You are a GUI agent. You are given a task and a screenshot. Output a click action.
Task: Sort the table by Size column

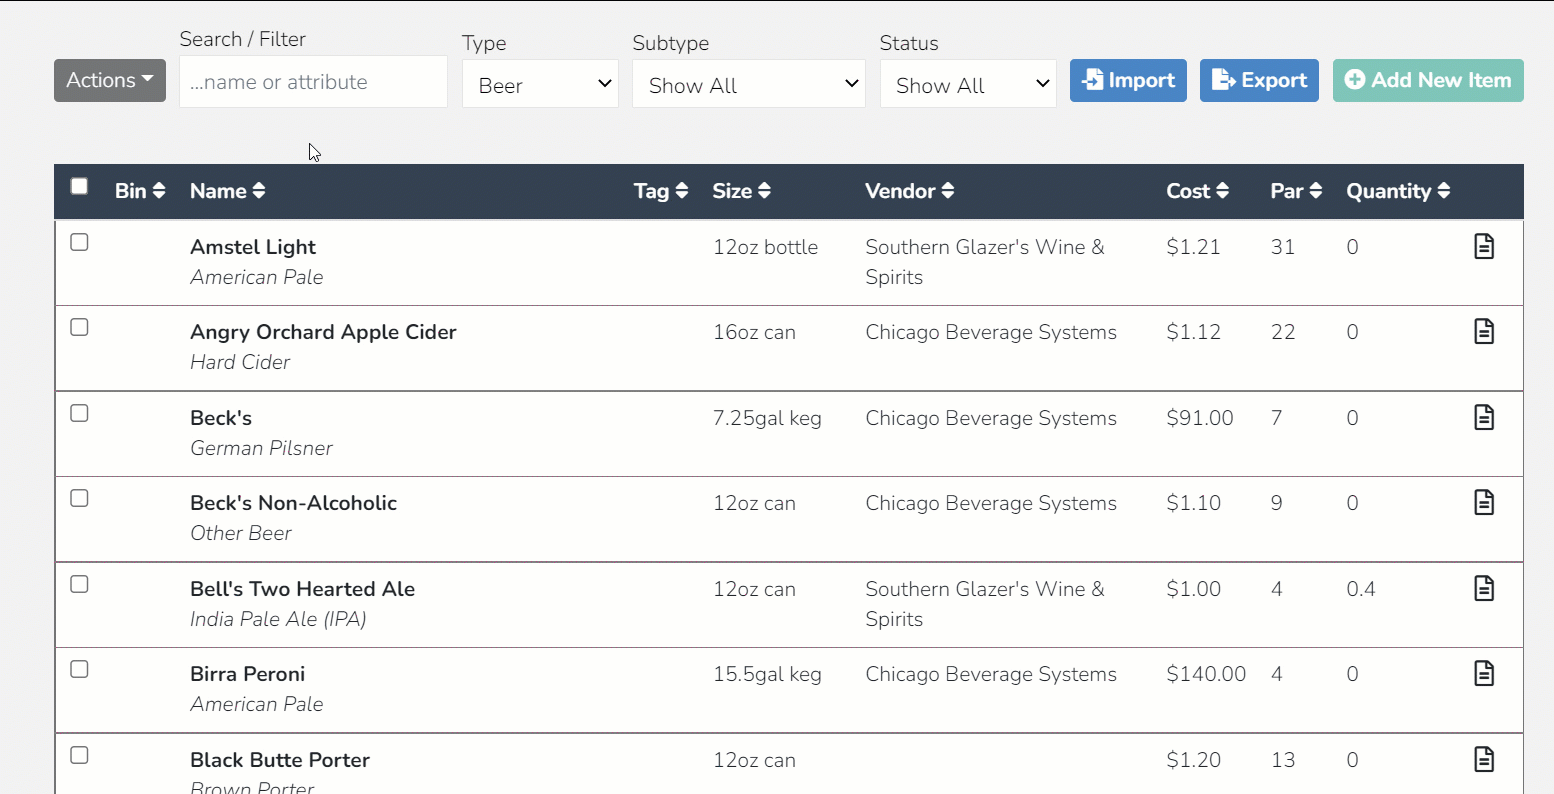coord(742,191)
